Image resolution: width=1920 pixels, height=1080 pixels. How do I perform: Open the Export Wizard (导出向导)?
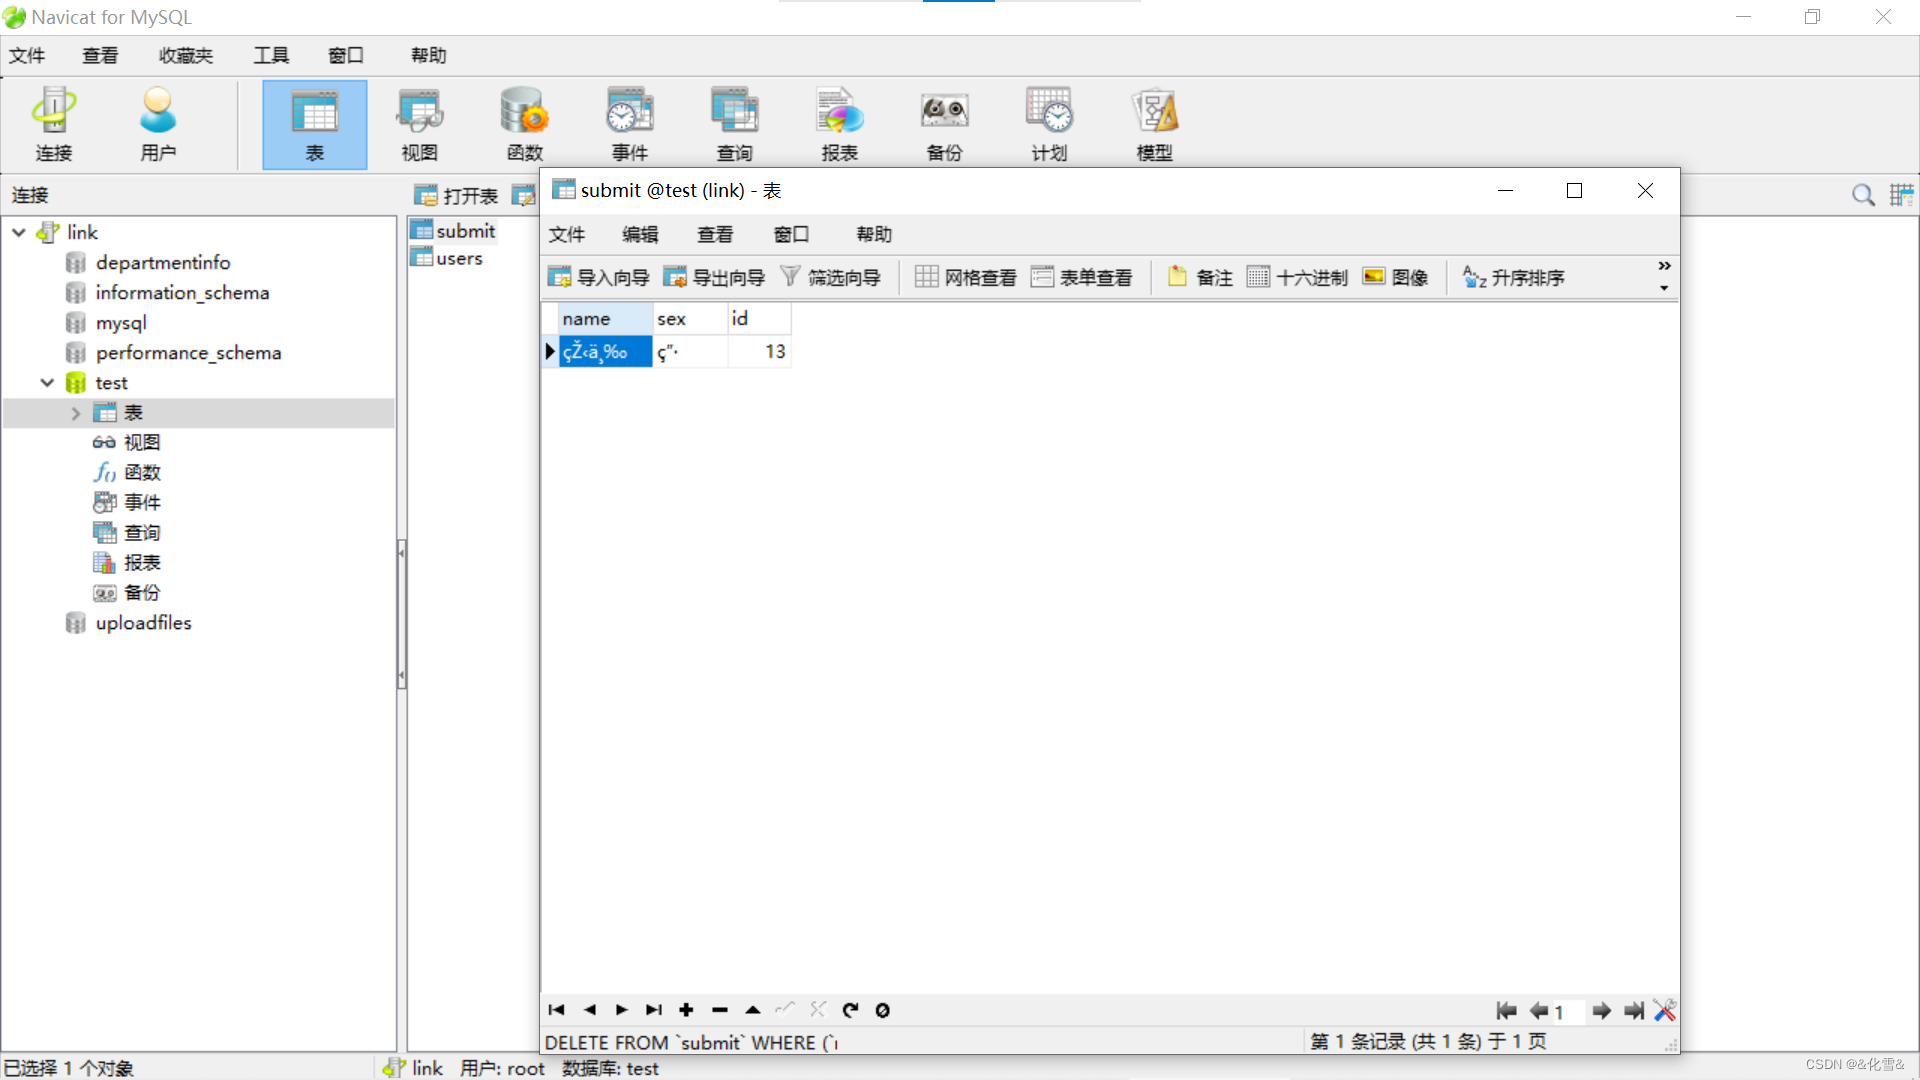(x=714, y=277)
